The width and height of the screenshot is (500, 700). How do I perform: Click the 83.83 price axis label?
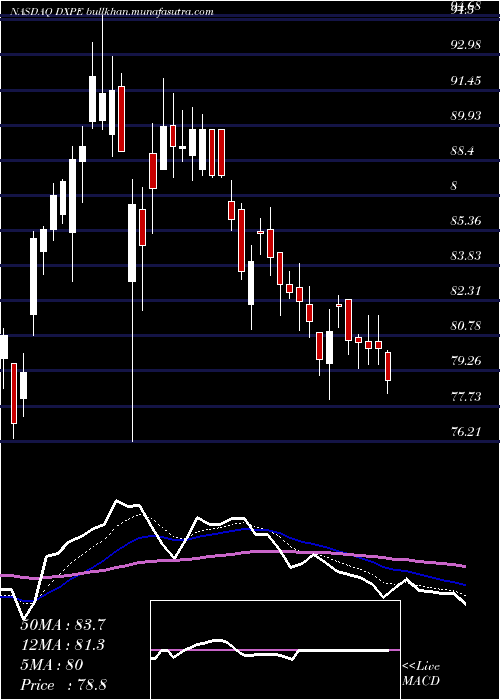pos(467,255)
